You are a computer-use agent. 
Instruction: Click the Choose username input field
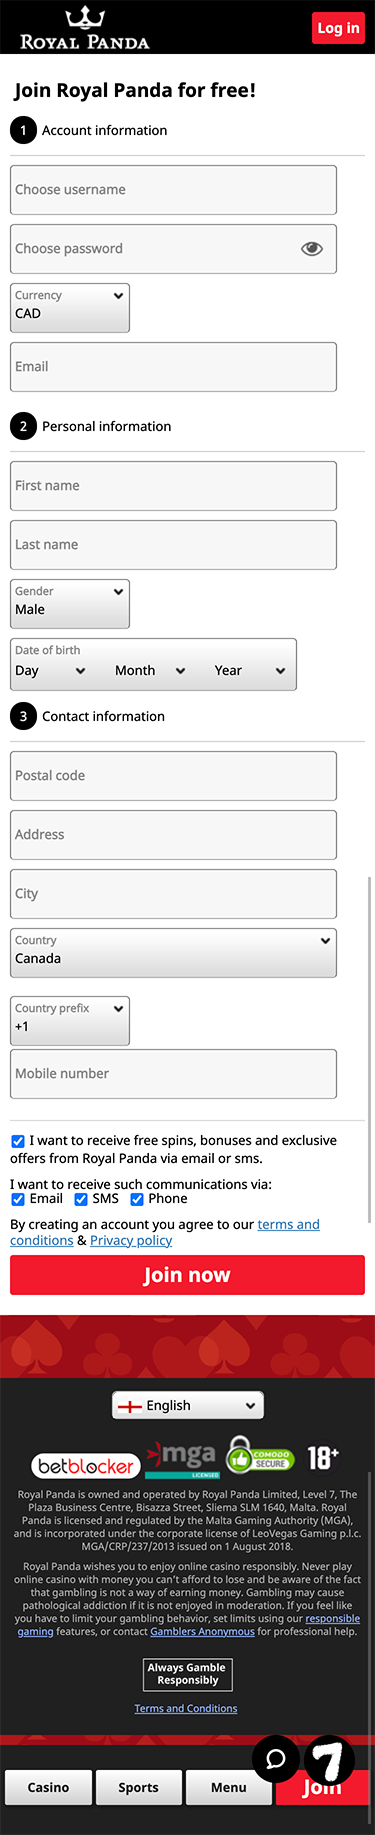click(173, 190)
